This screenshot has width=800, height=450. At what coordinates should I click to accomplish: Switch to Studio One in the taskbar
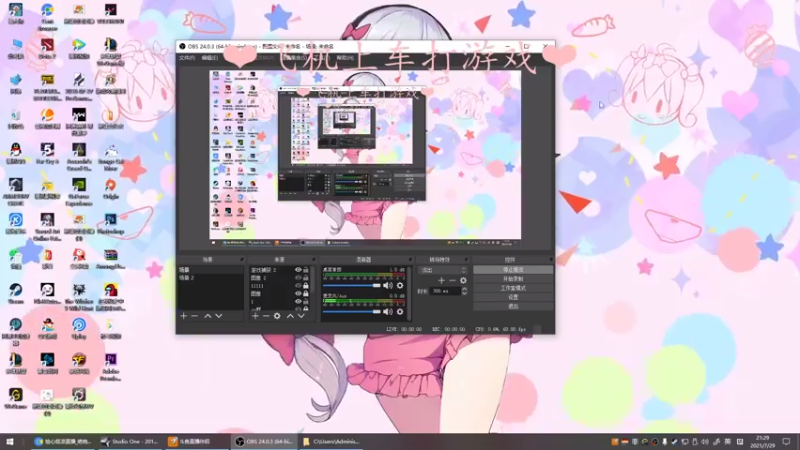[131, 441]
